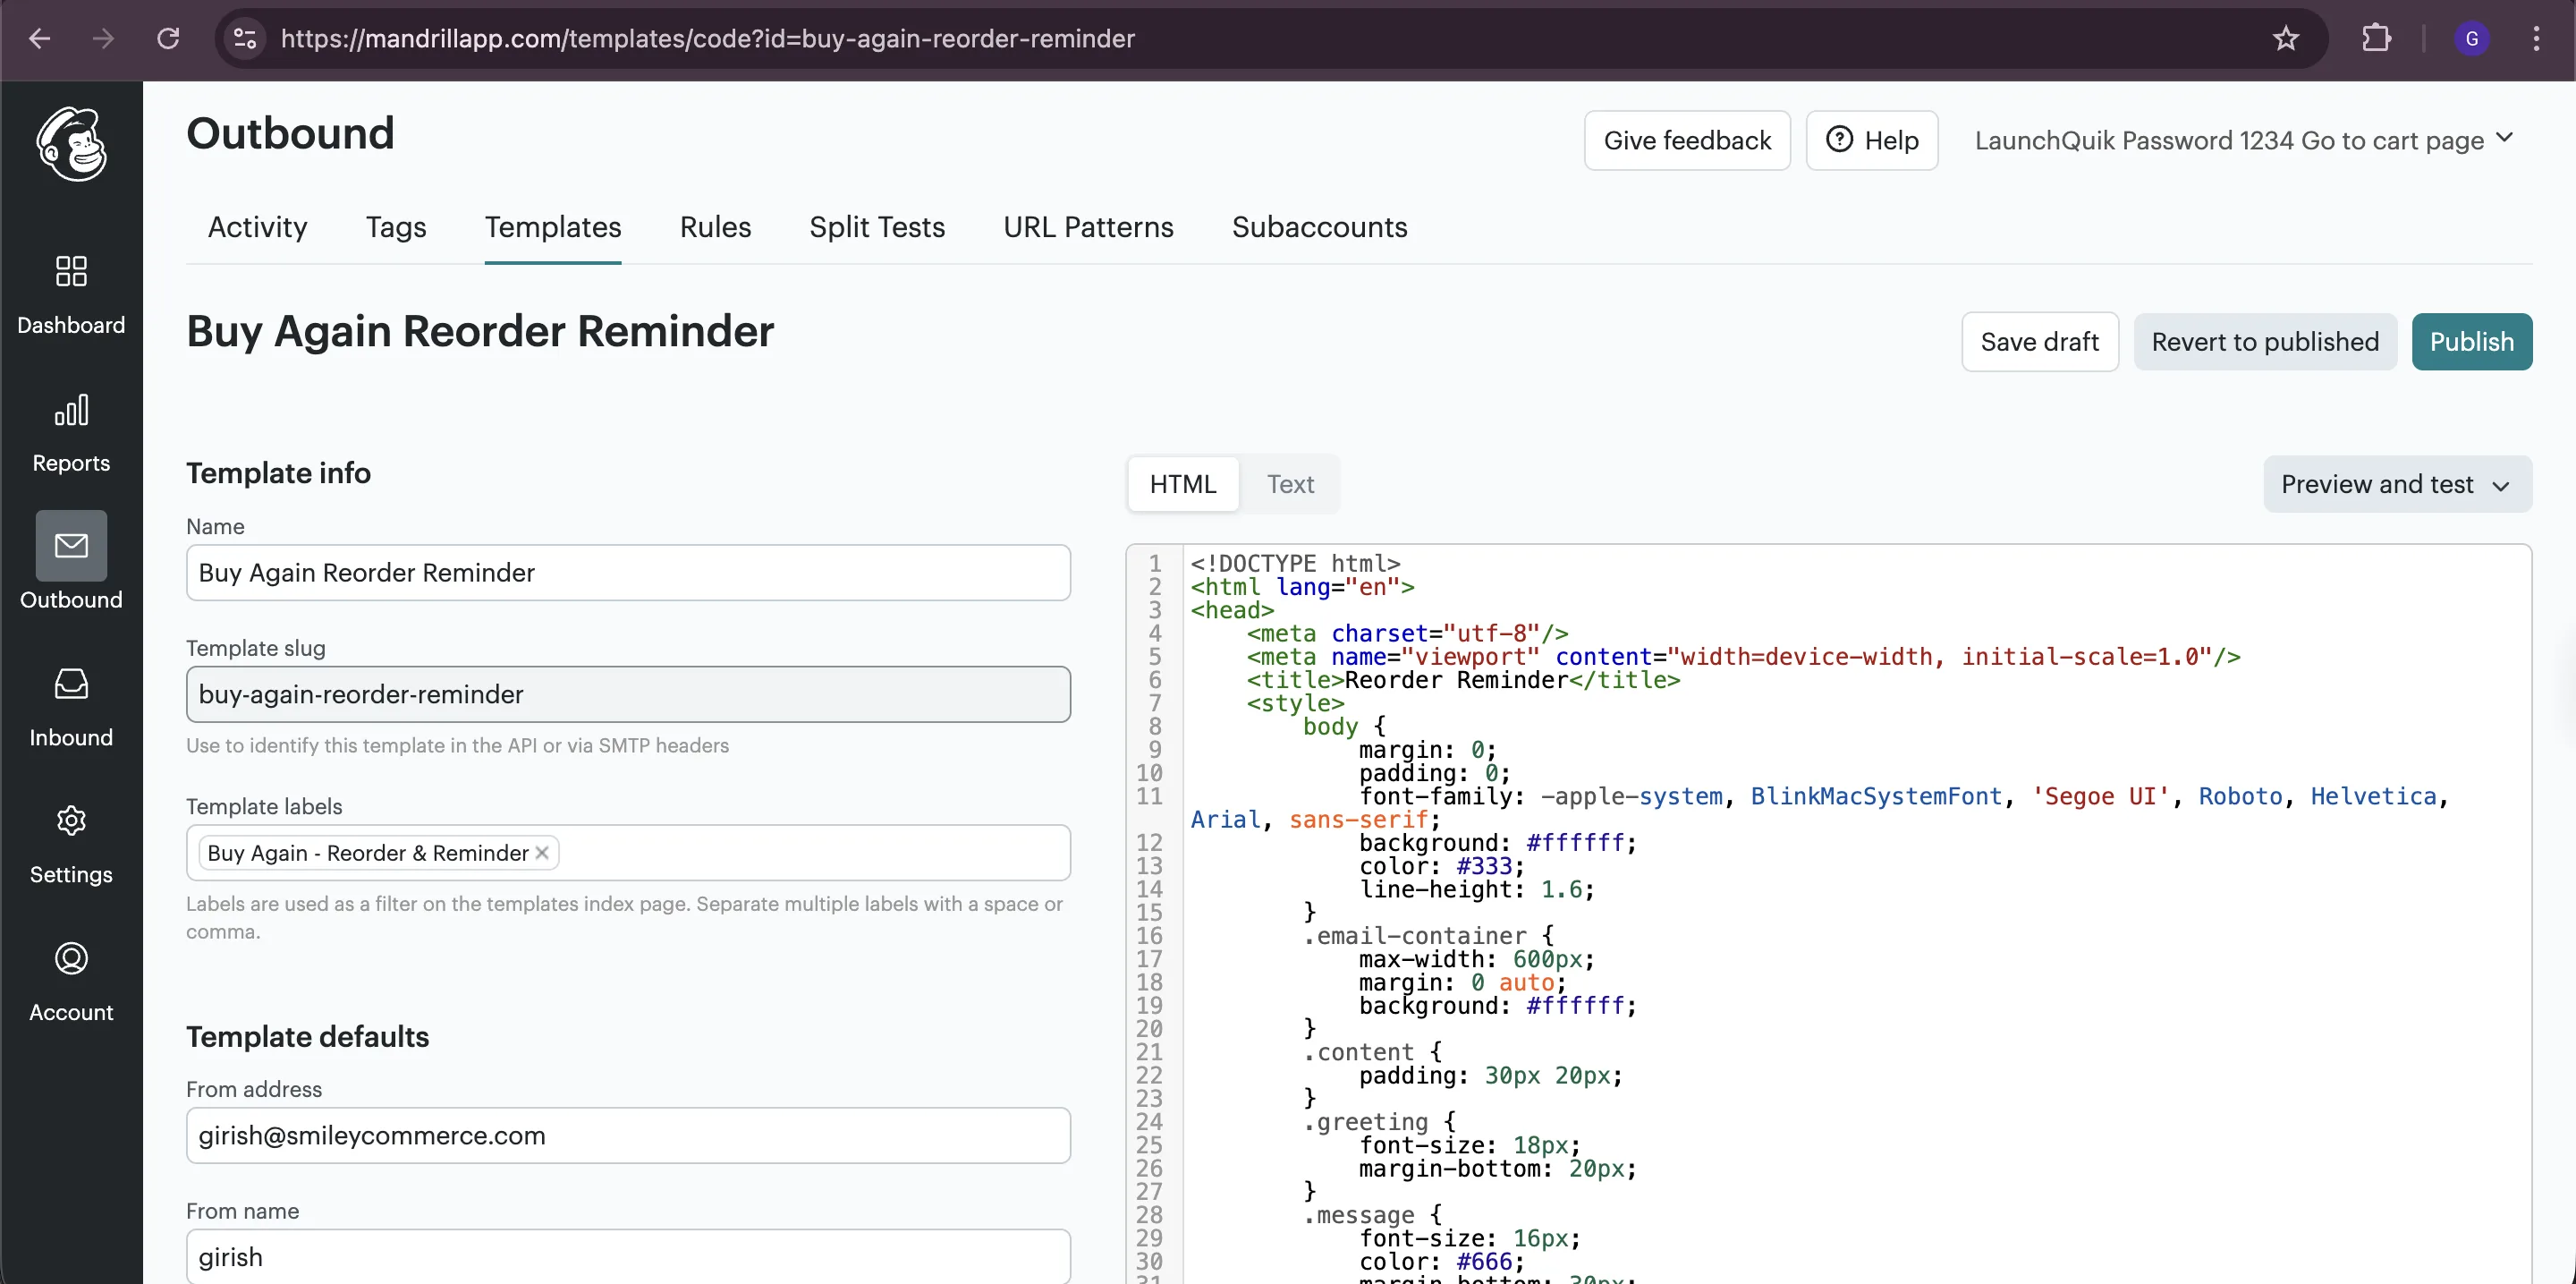
Task: Expand the Preview and test dropdown
Action: pos(2397,485)
